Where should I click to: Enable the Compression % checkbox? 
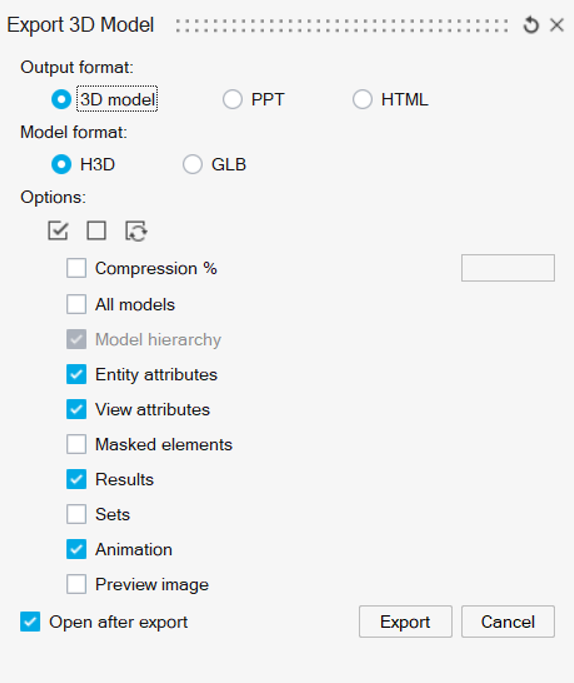tap(76, 268)
